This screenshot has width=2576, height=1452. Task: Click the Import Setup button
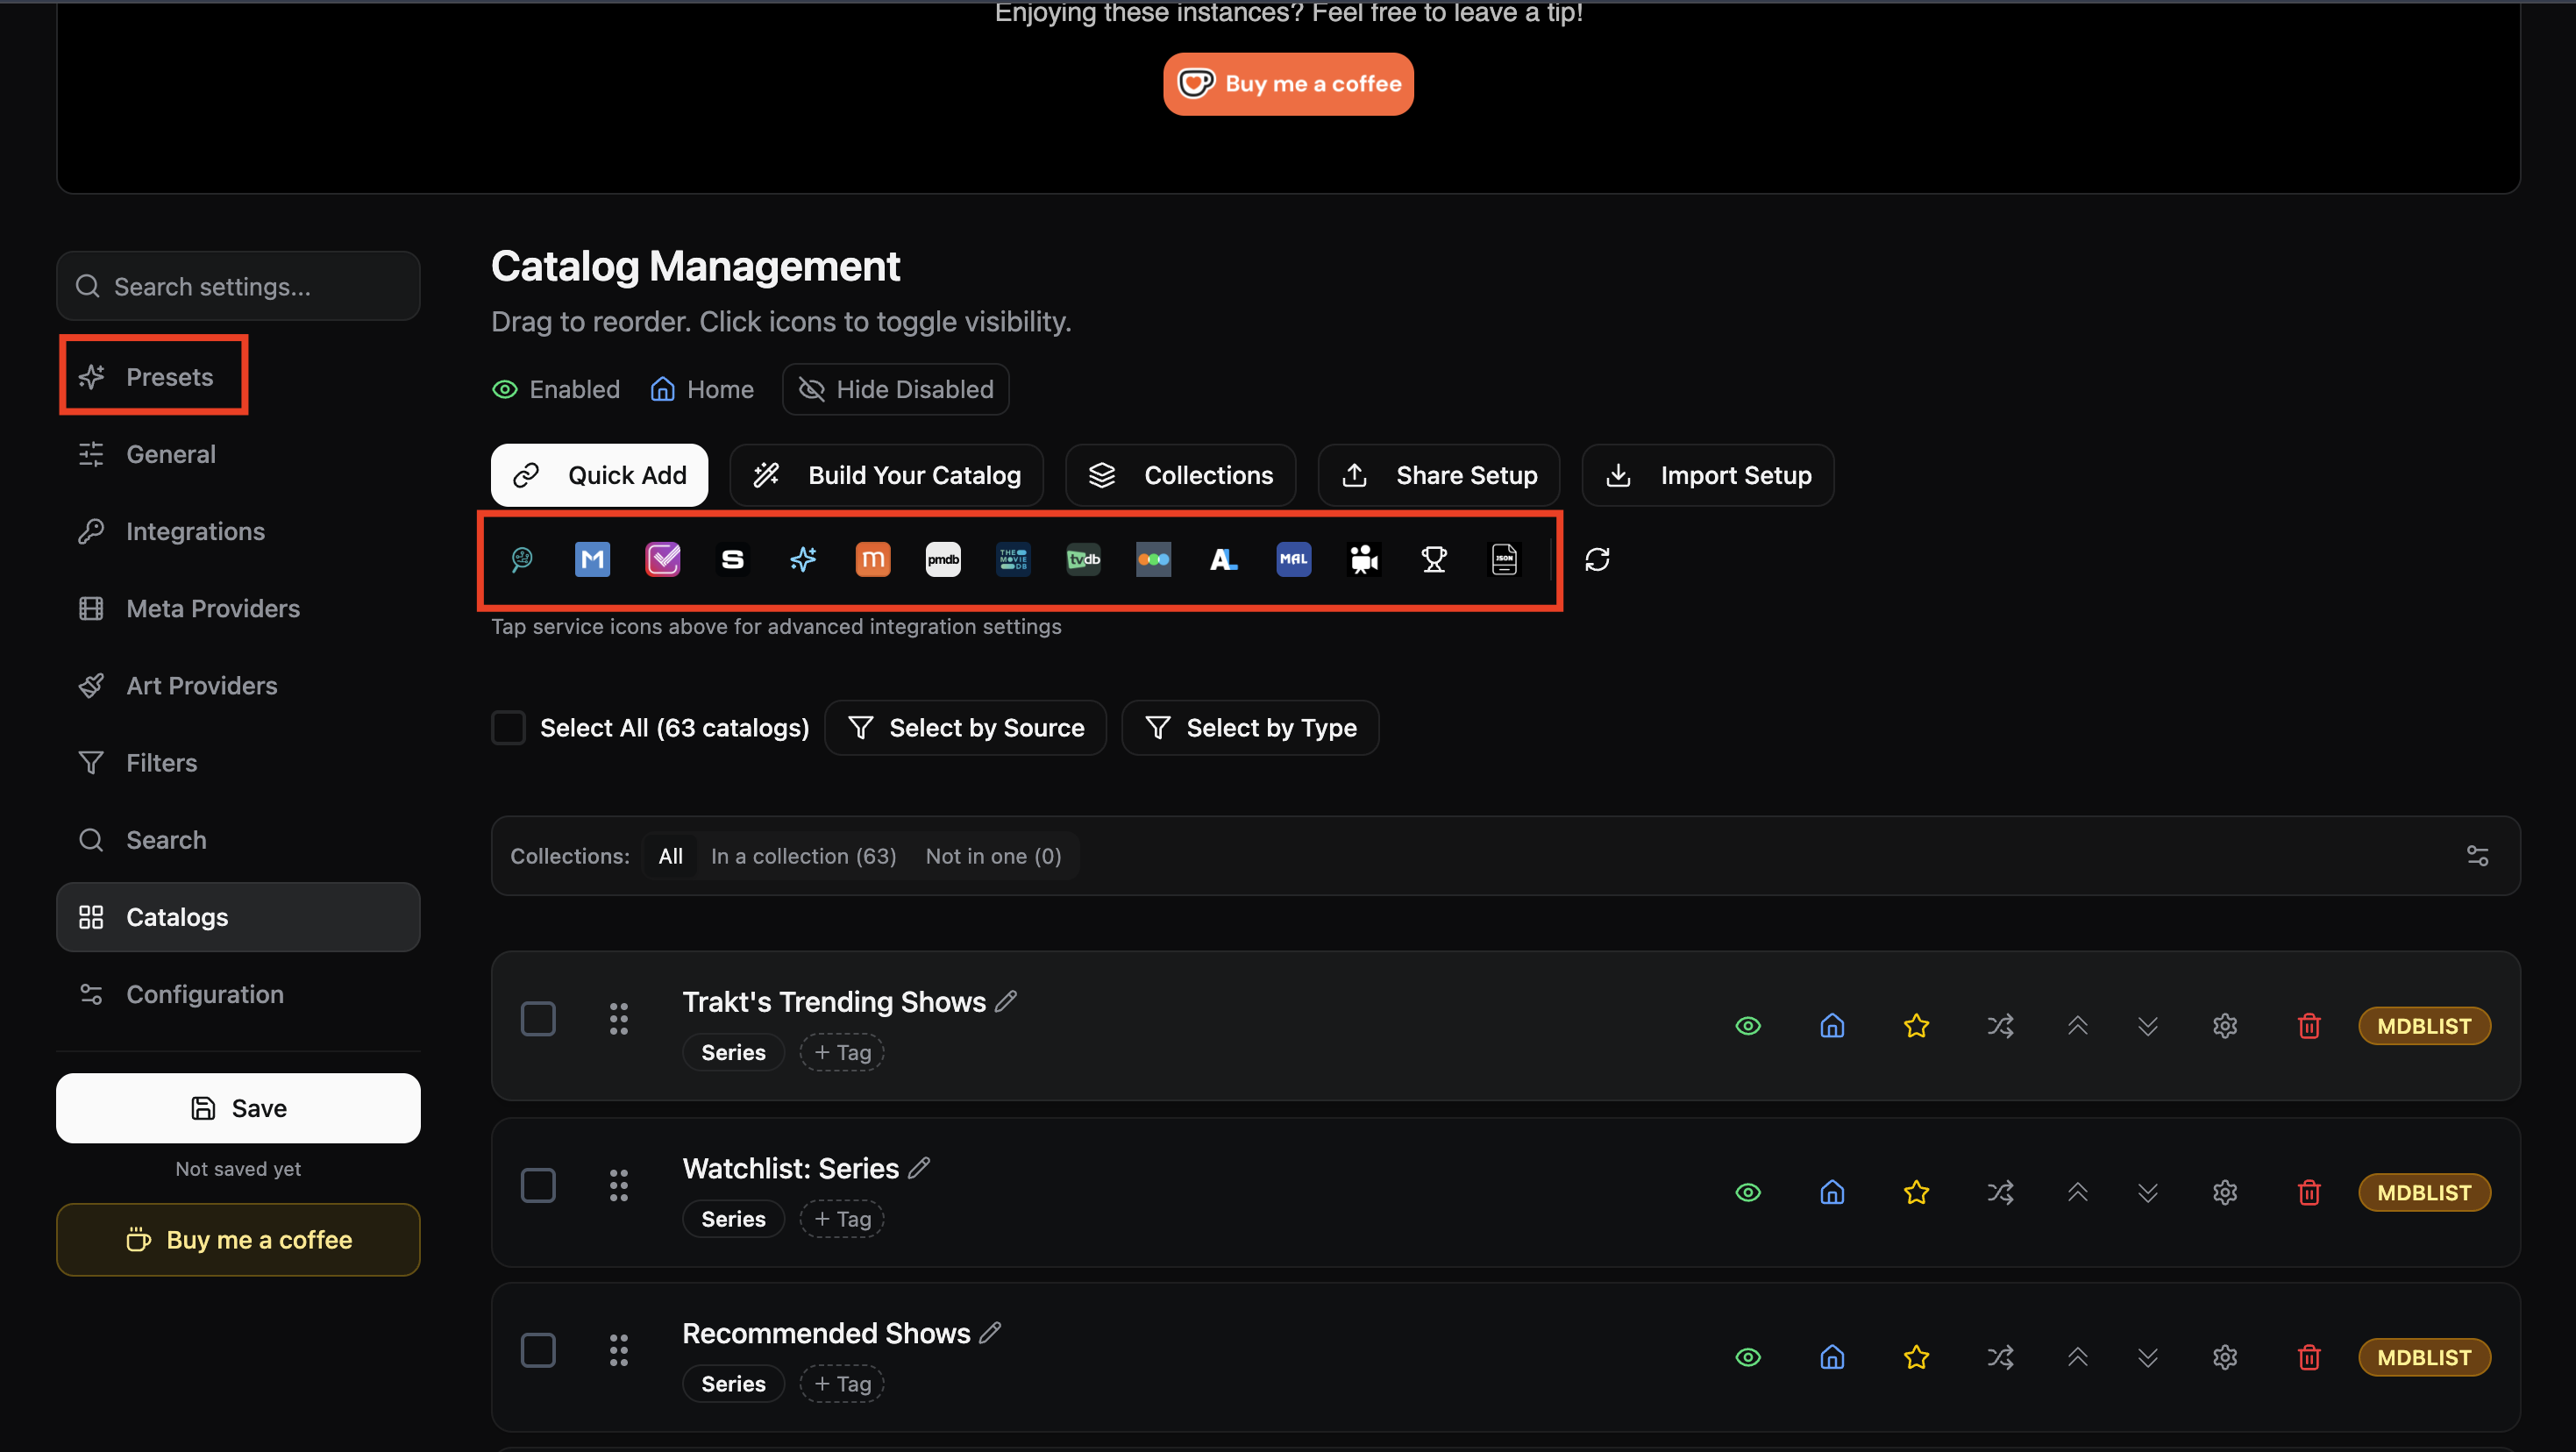tap(1707, 475)
